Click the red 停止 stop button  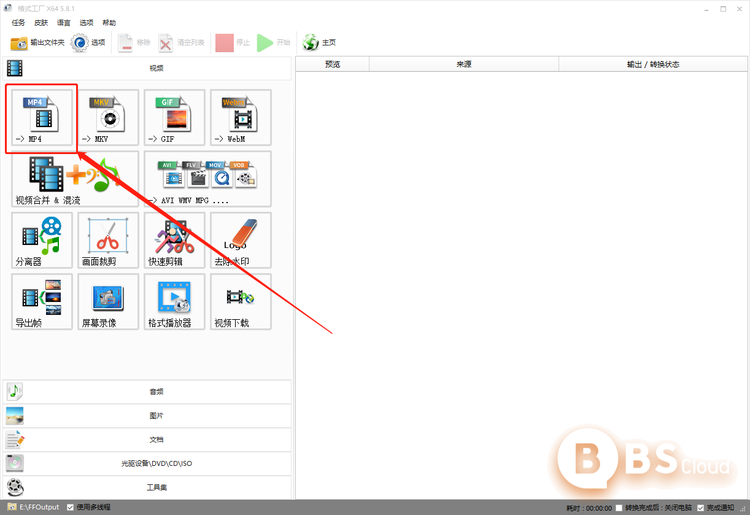pyautogui.click(x=233, y=43)
